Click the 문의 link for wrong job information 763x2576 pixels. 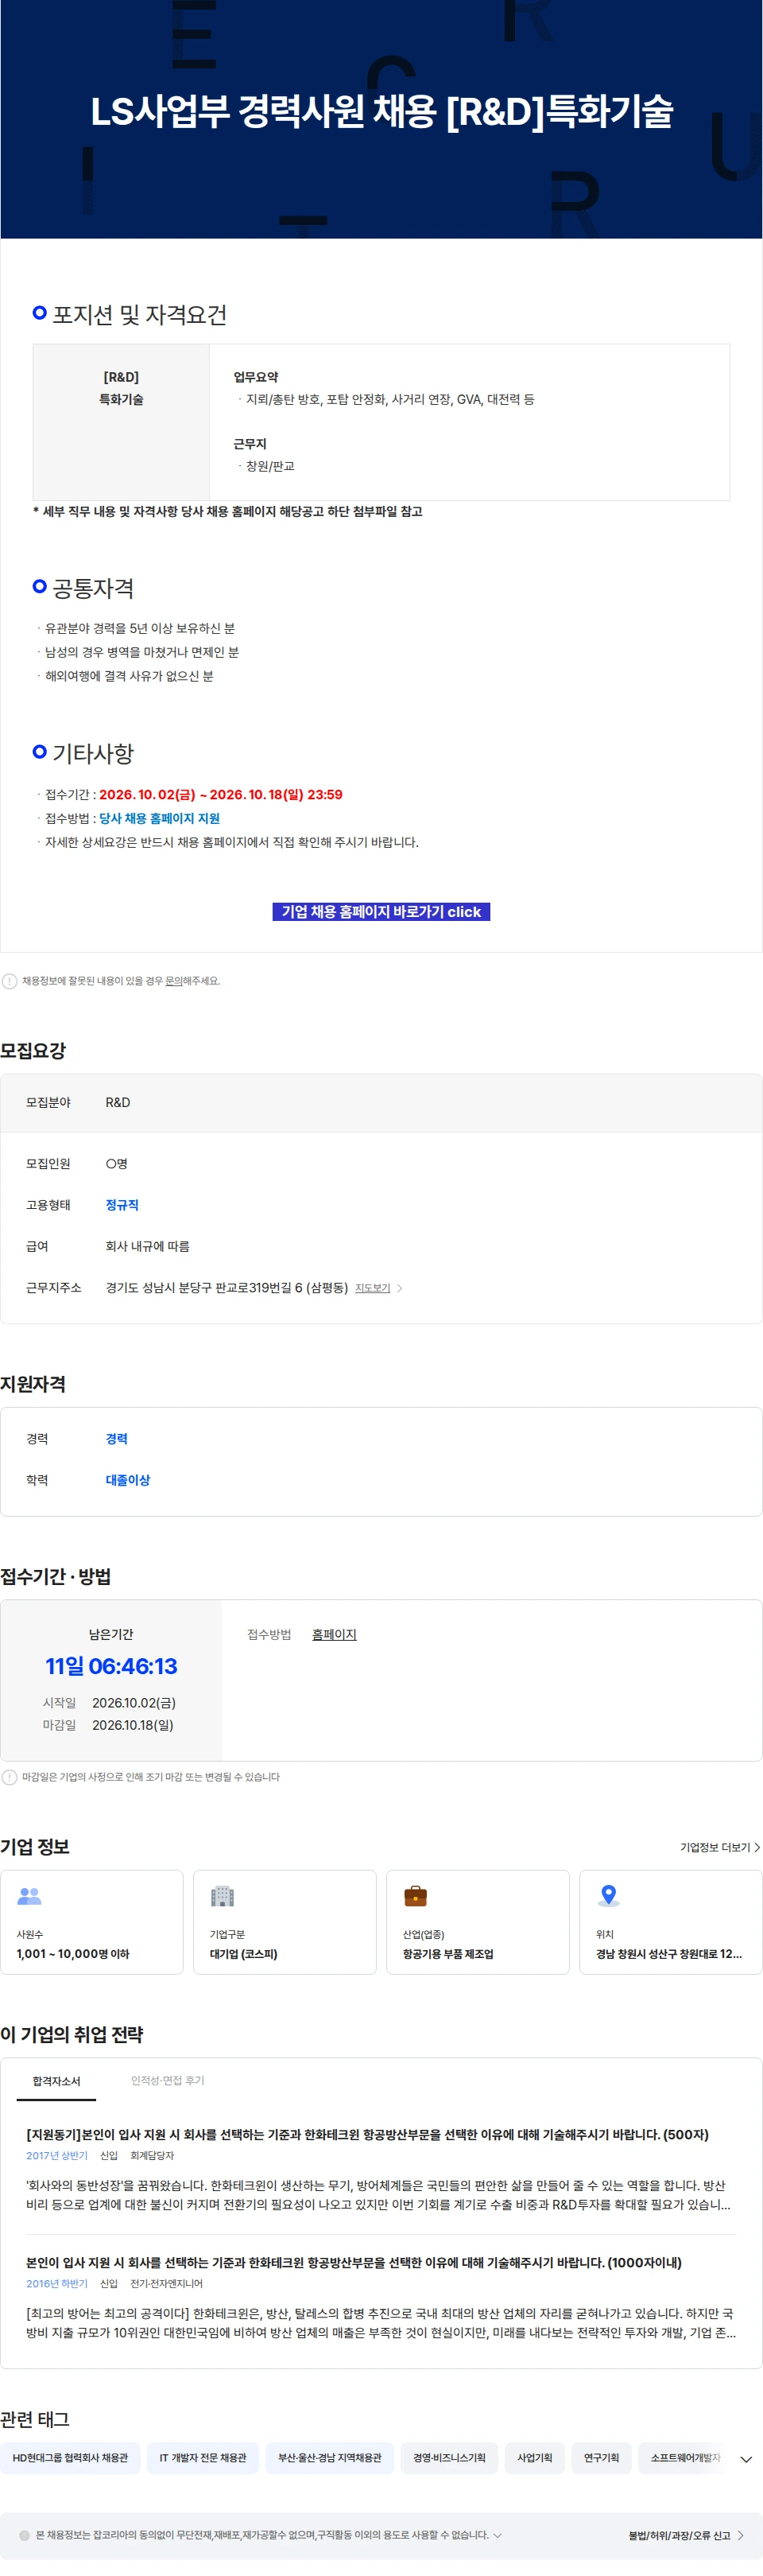(173, 981)
